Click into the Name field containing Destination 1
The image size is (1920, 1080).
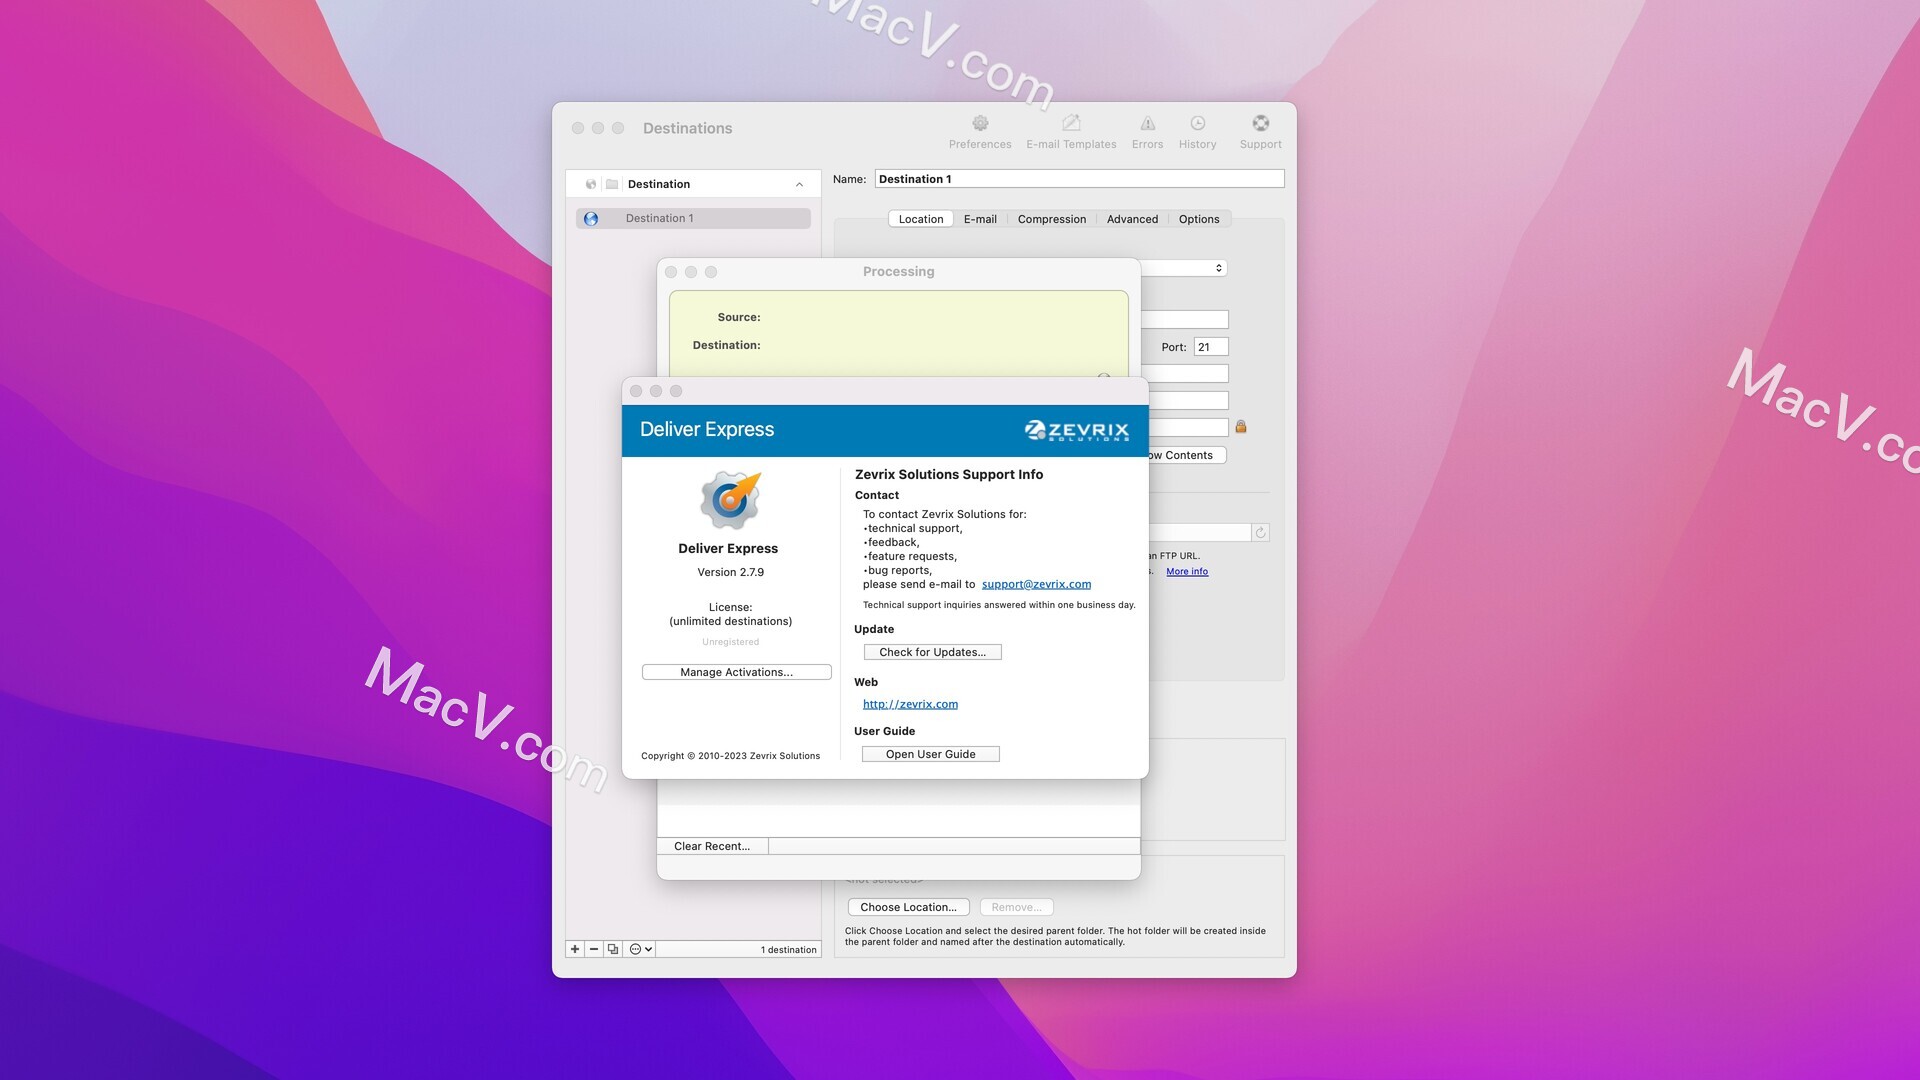[1079, 179]
